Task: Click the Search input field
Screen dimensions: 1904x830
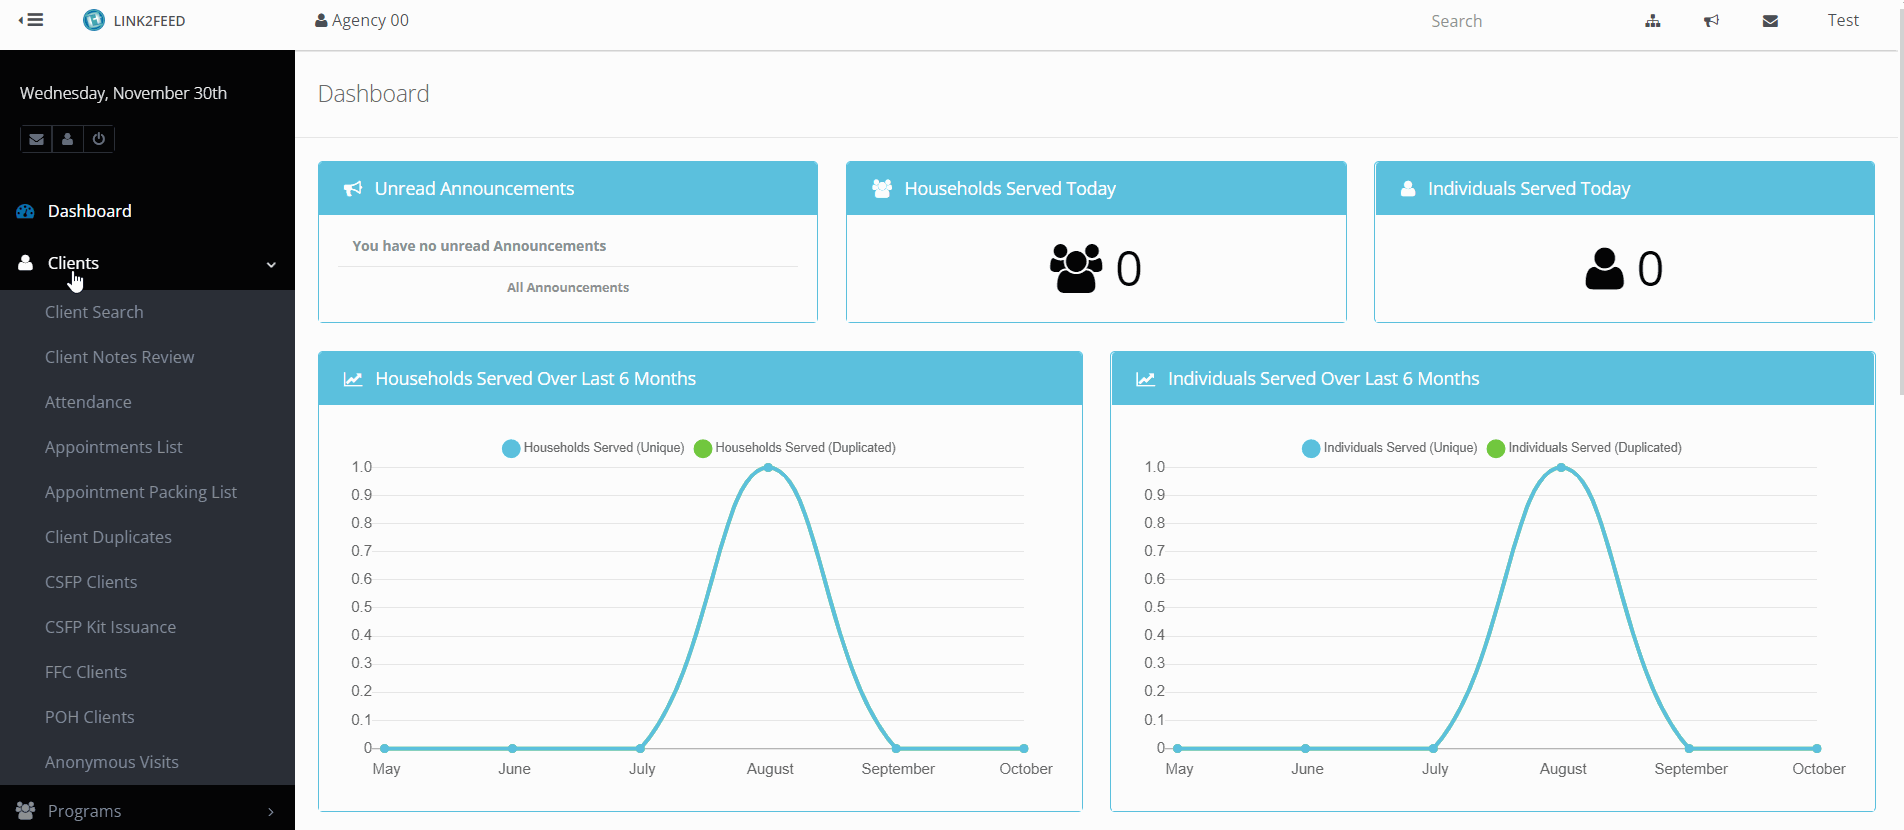Action: pos(1500,21)
